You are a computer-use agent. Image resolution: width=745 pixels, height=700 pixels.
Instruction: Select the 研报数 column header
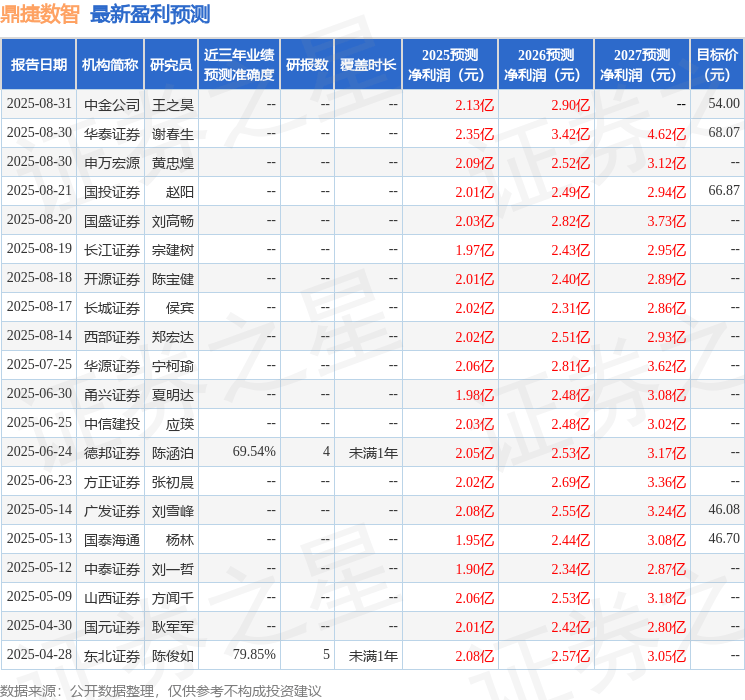tap(306, 65)
